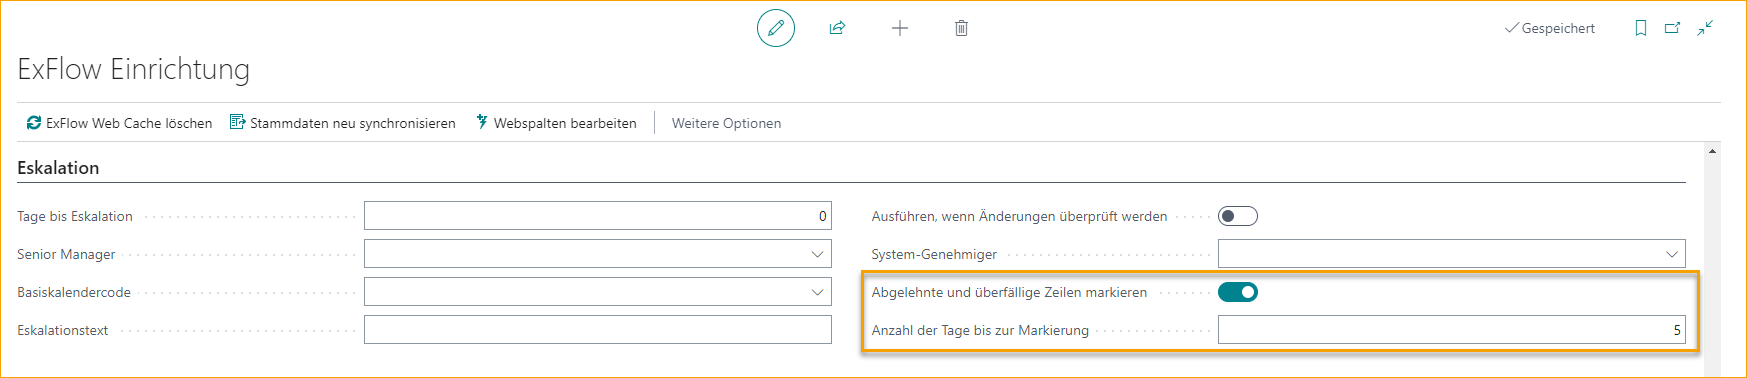
Task: Click the Basiskalendercode label
Action: point(74,292)
